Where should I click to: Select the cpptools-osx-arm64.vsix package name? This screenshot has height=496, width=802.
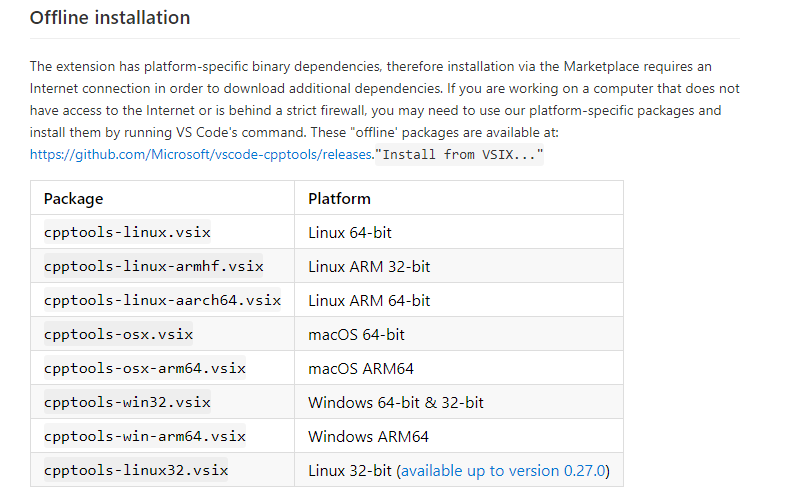click(x=144, y=368)
